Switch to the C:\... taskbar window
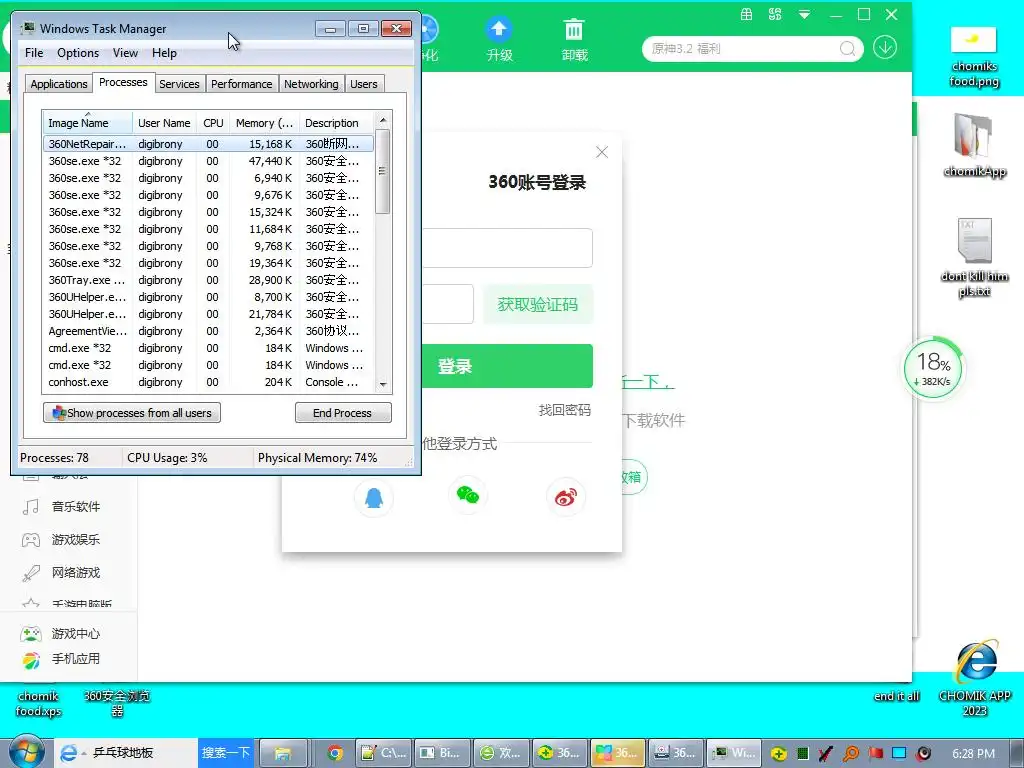The width and height of the screenshot is (1024, 768). tap(385, 753)
